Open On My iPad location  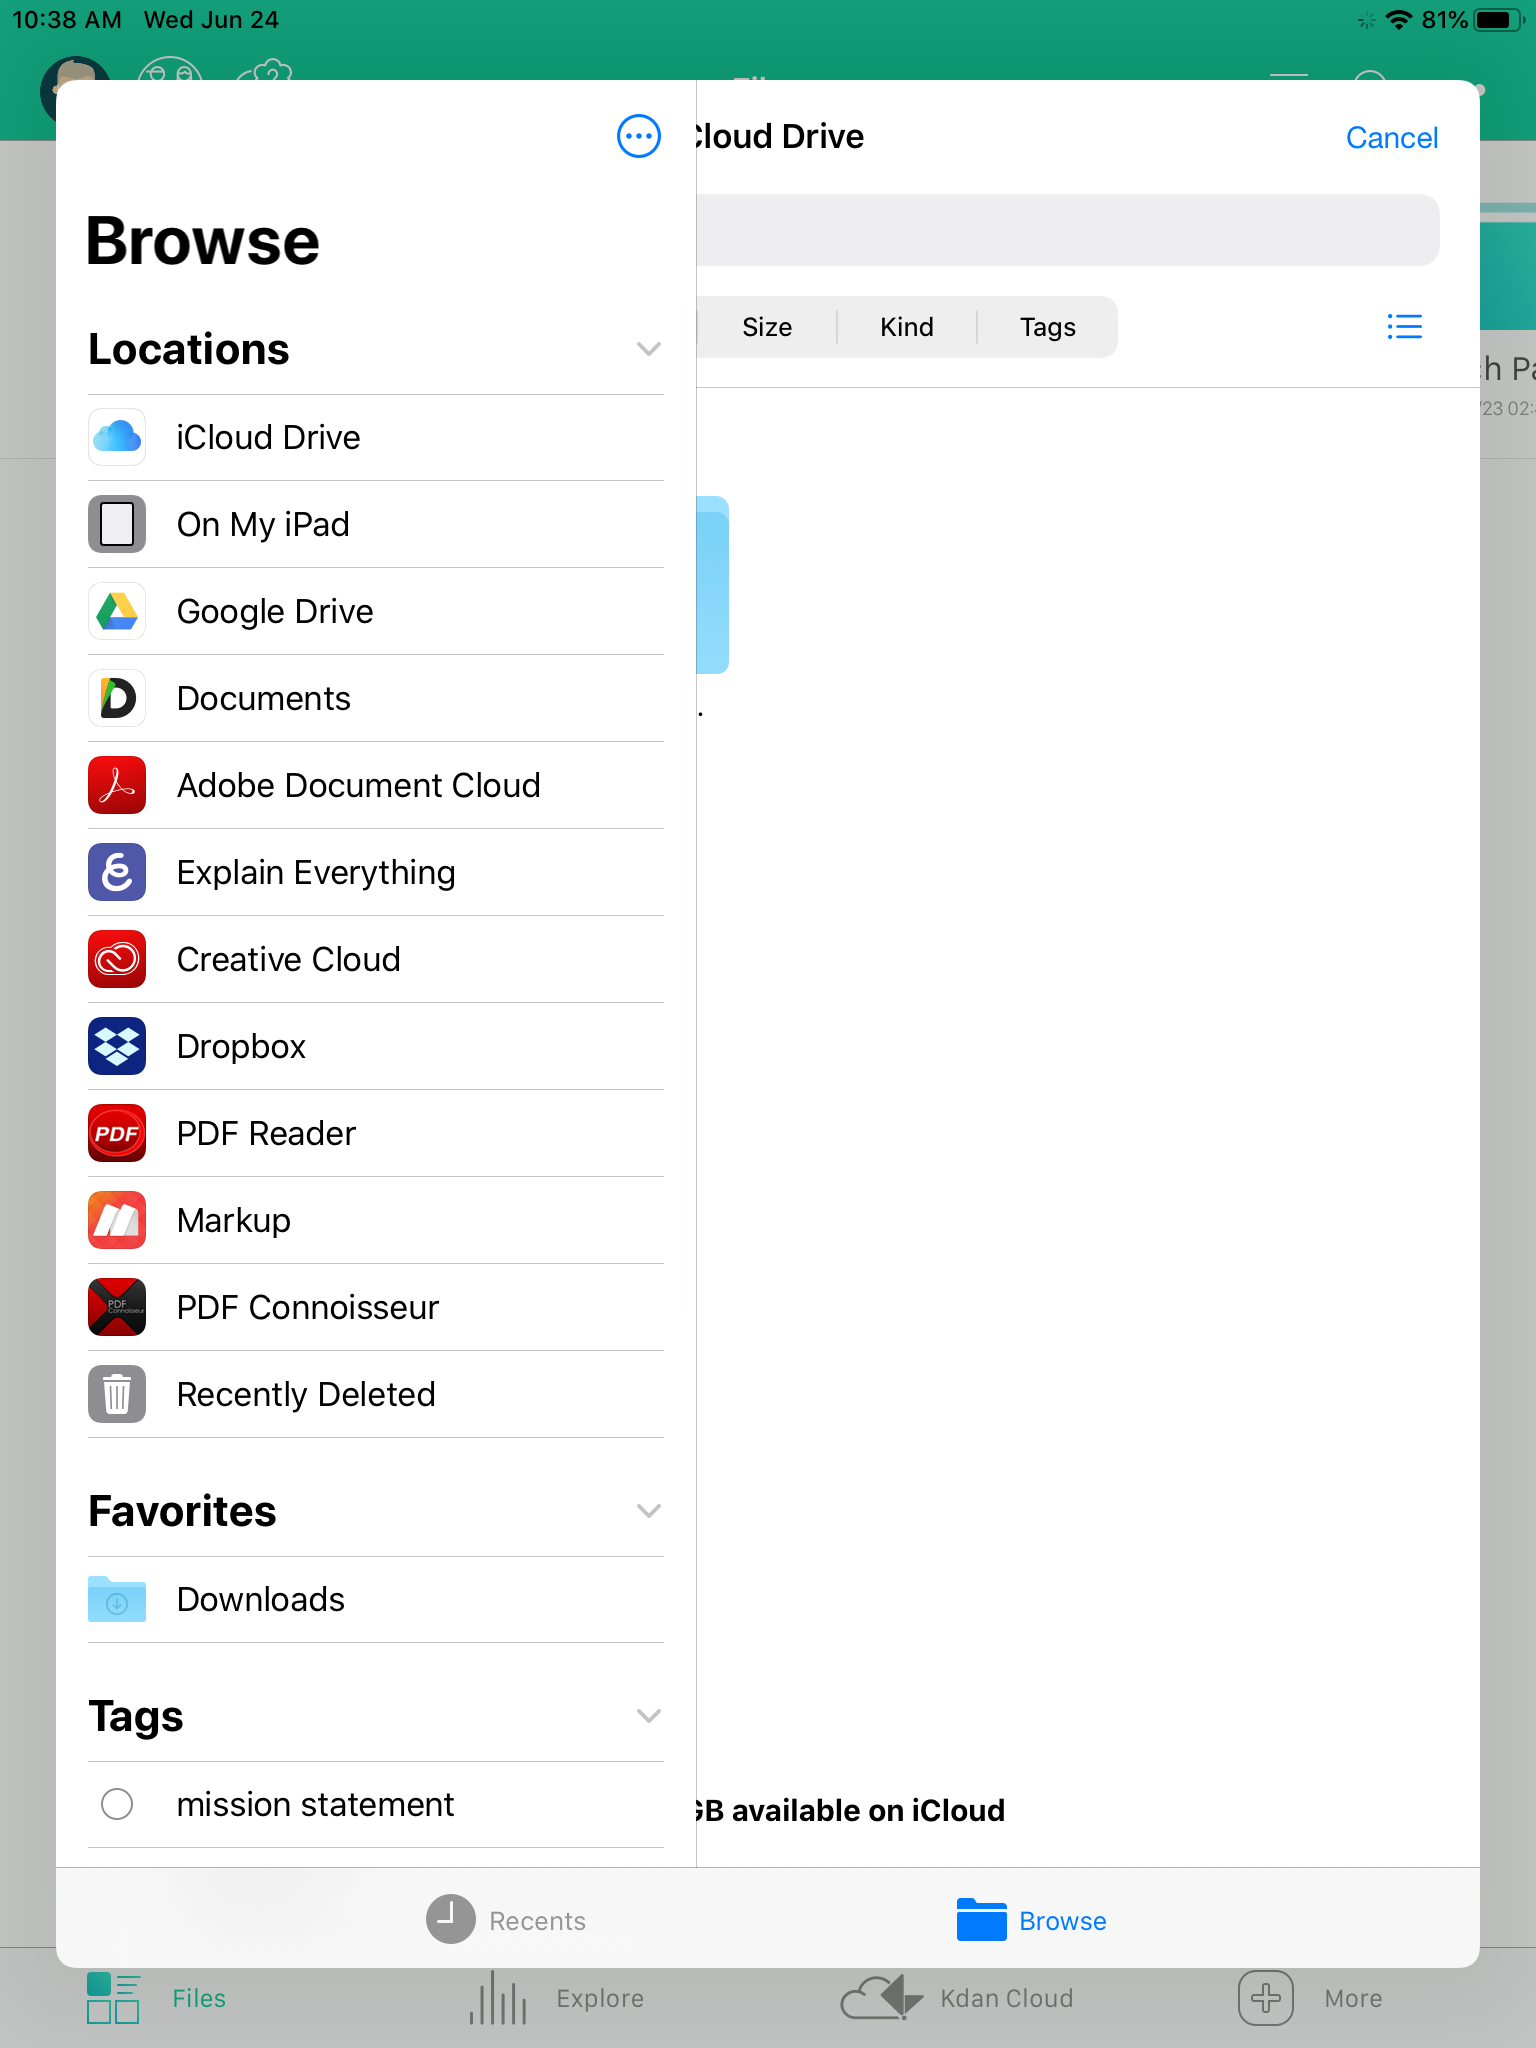coord(376,524)
